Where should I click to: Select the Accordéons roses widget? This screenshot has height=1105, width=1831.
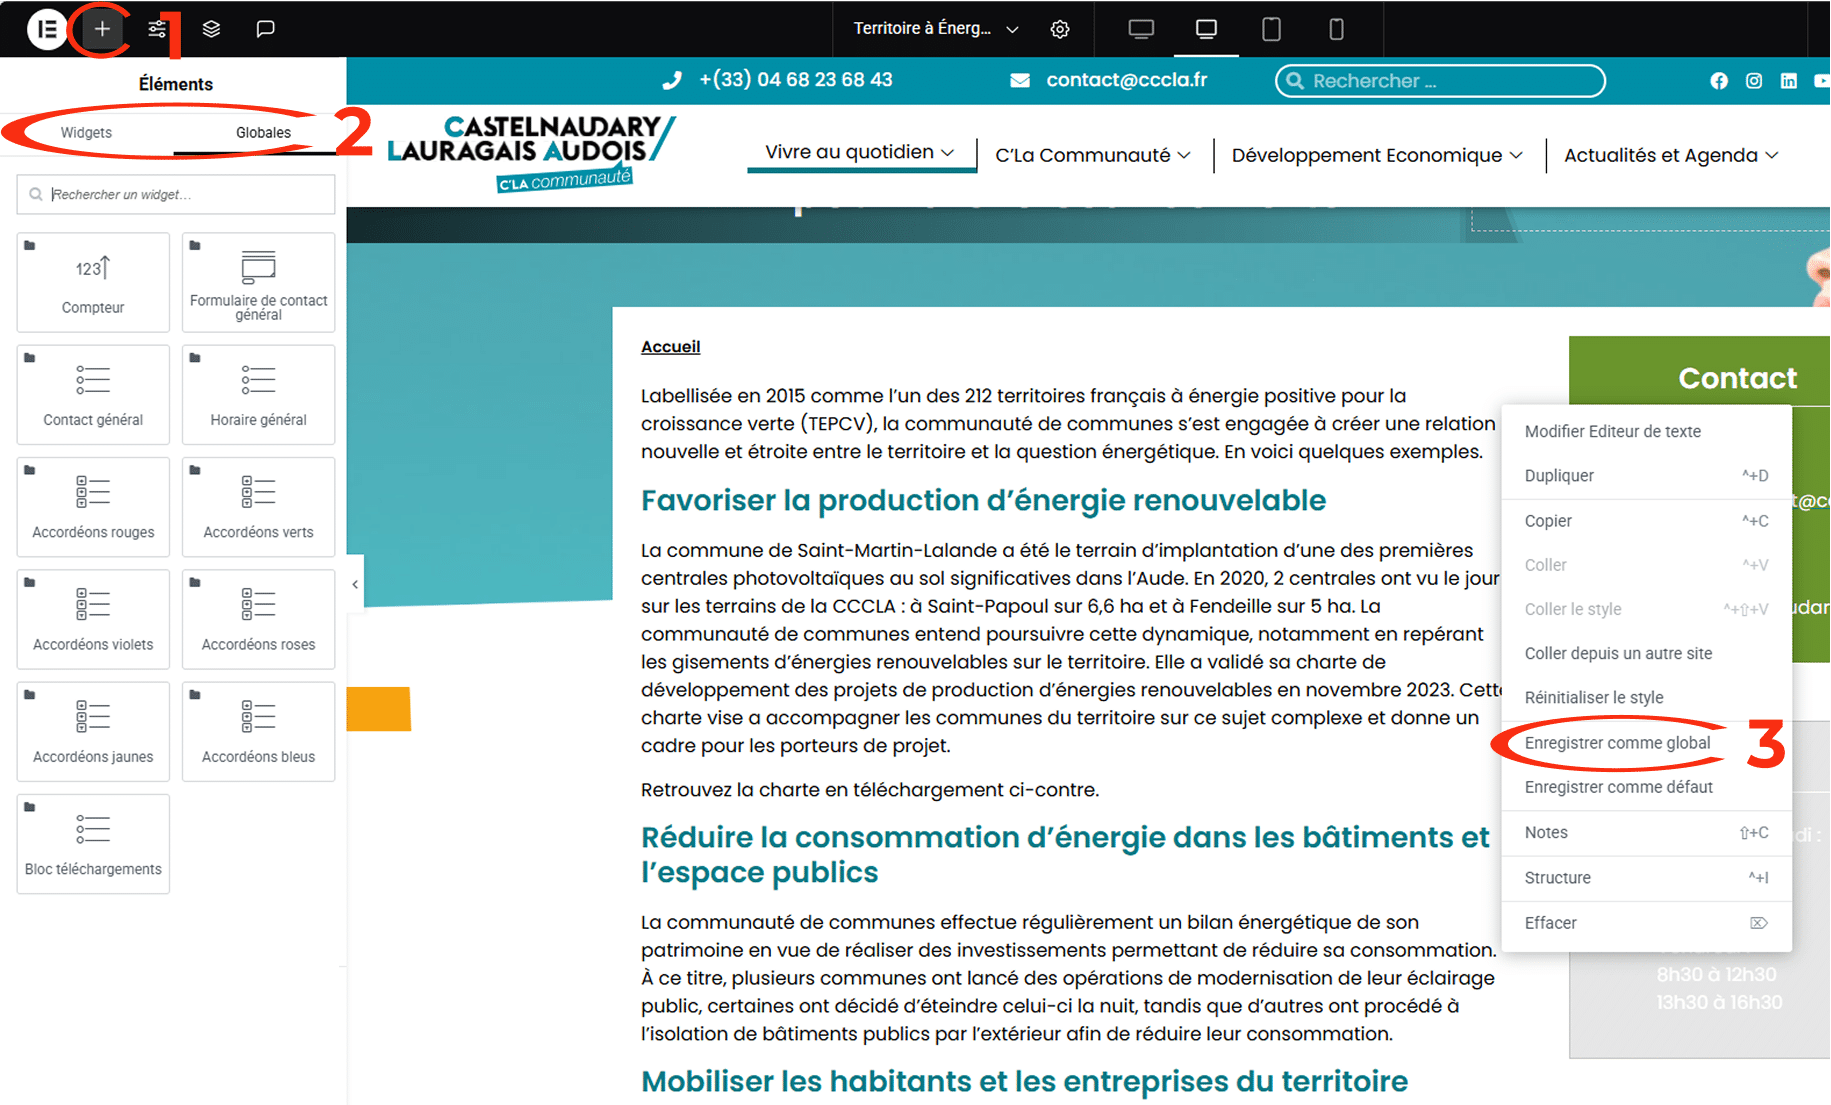coord(258,619)
